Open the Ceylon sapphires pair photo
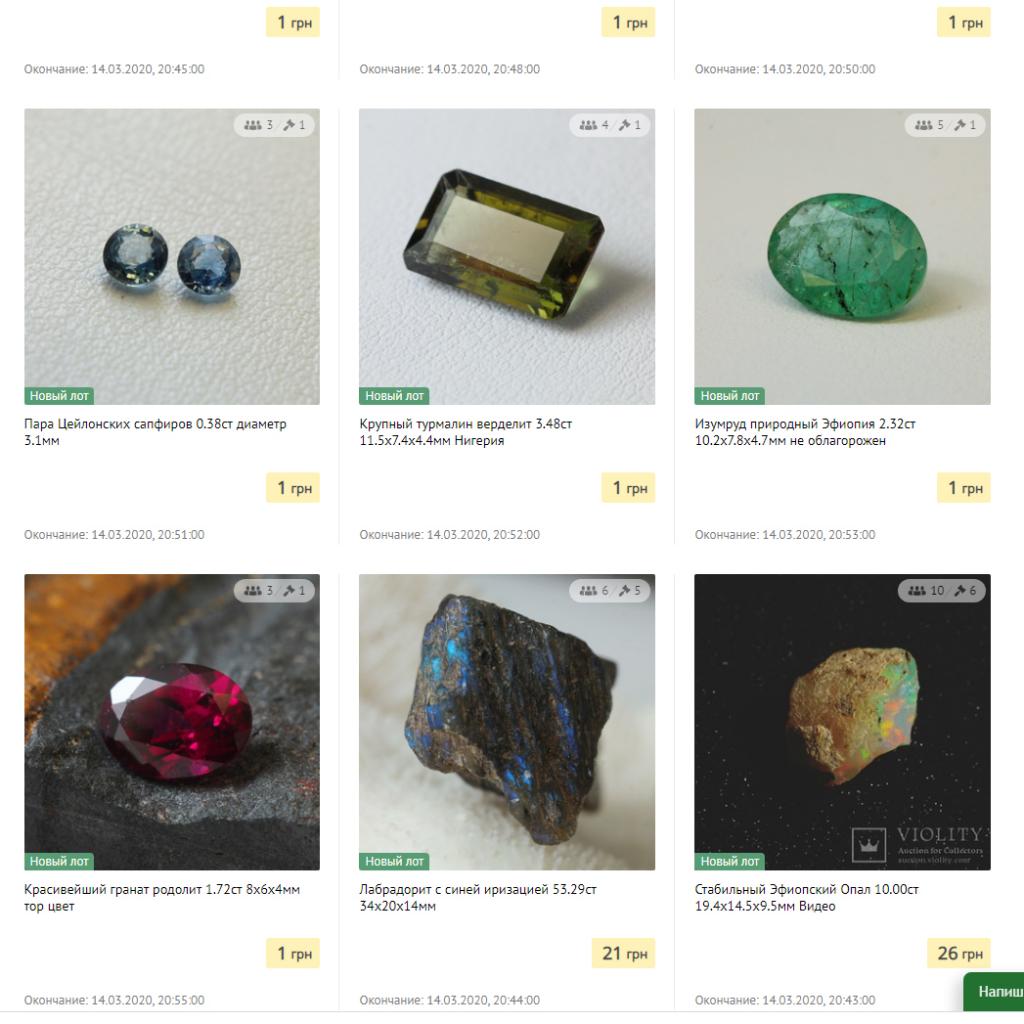The height and width of the screenshot is (1024, 1024). (x=172, y=257)
